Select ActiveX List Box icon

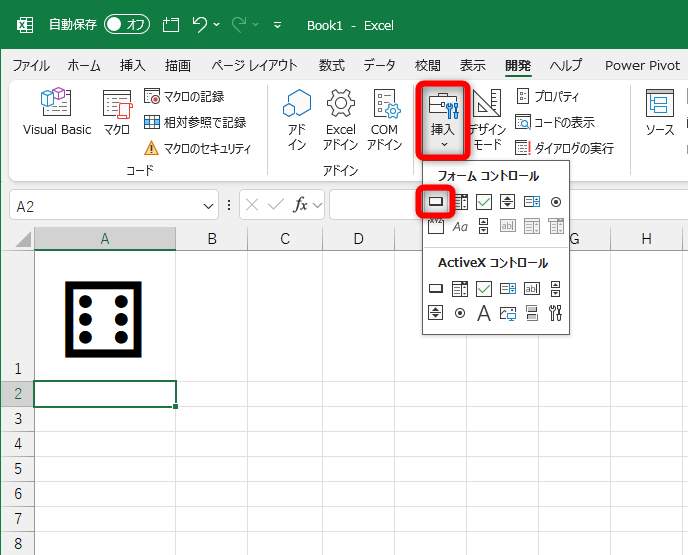pyautogui.click(x=508, y=289)
